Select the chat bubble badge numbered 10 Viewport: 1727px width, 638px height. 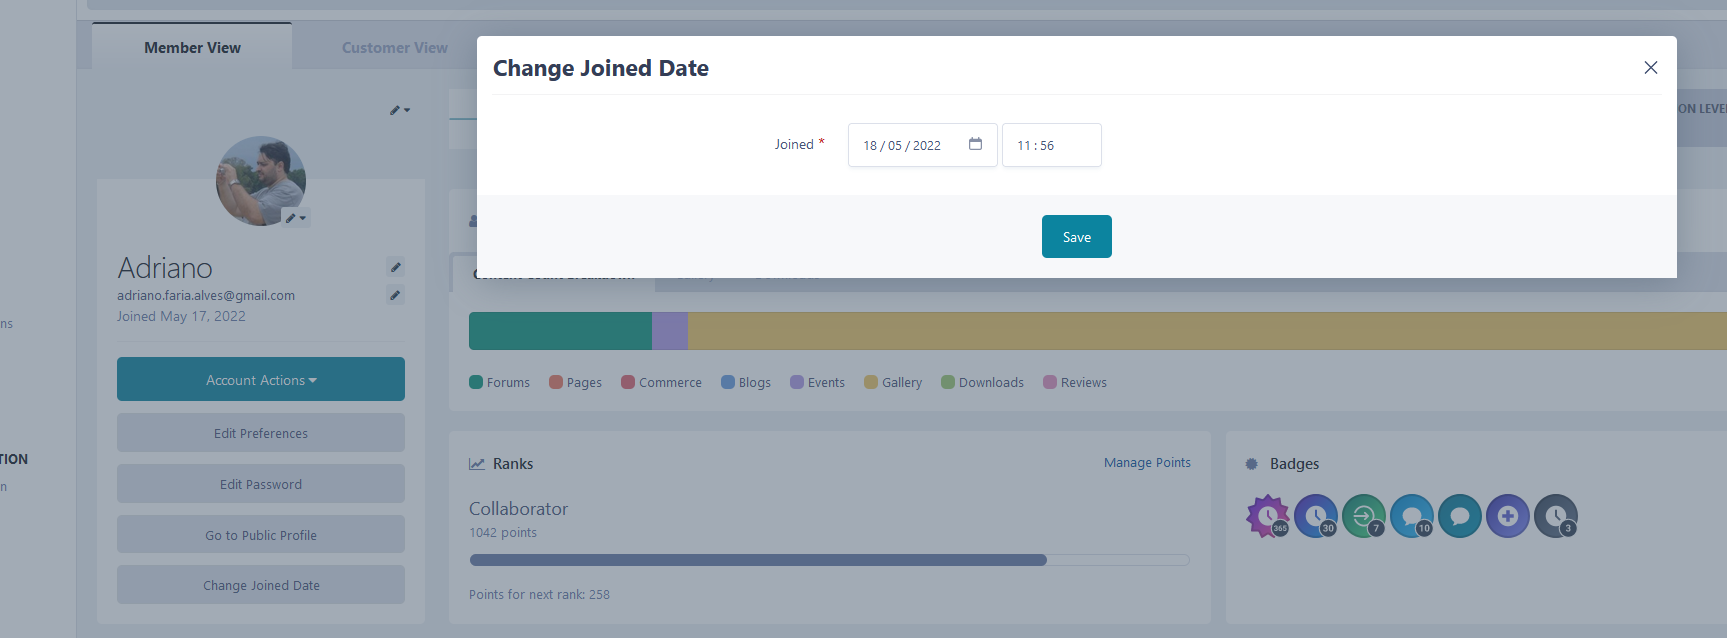[x=1411, y=516]
